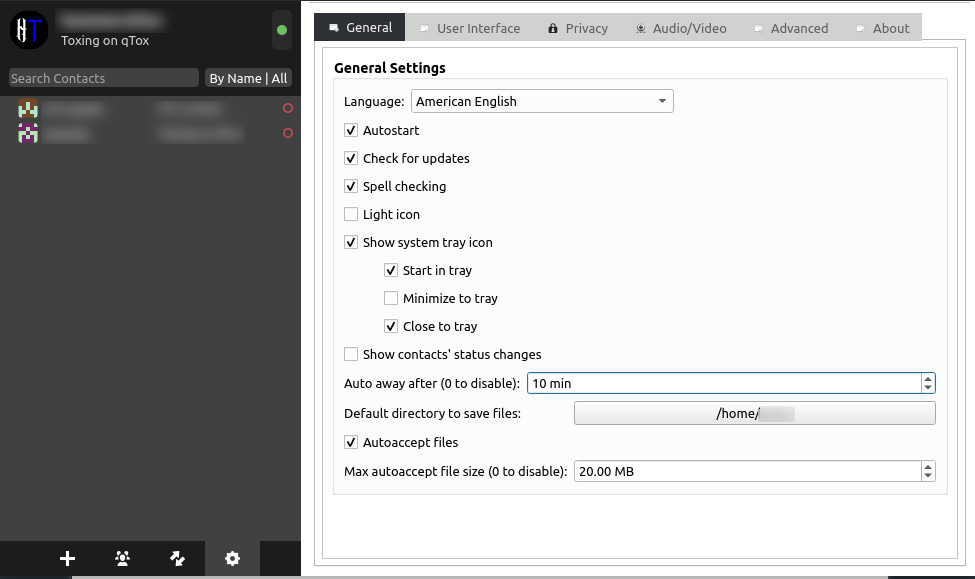Image resolution: width=975 pixels, height=579 pixels.
Task: Open the Privacy tab
Action: tap(578, 28)
